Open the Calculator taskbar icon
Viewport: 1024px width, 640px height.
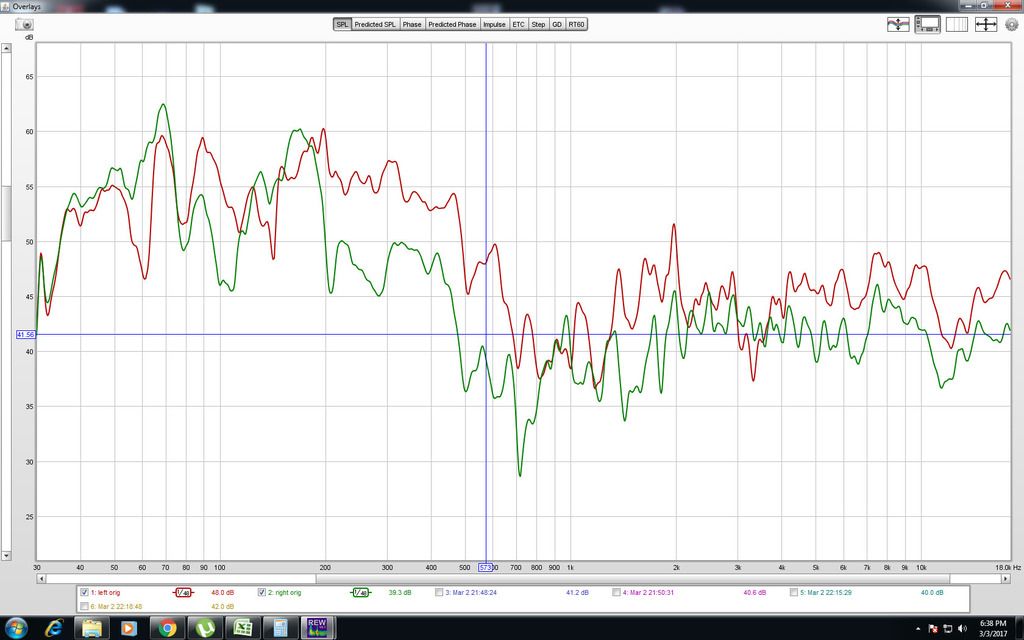pos(280,628)
